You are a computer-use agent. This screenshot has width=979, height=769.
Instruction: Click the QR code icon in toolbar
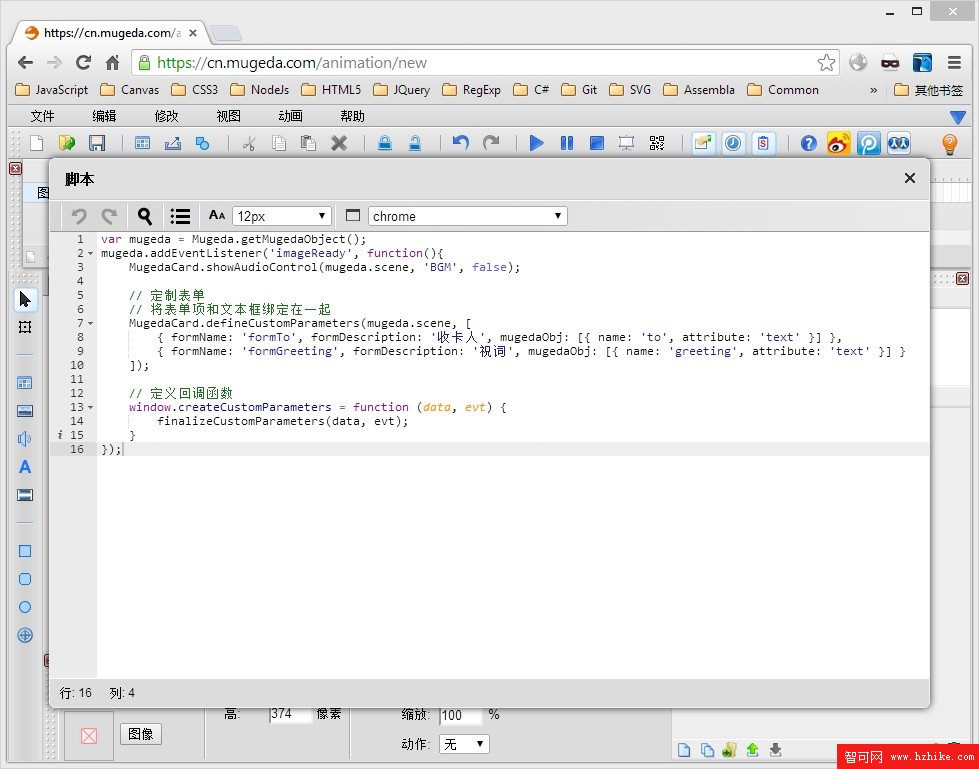click(657, 143)
